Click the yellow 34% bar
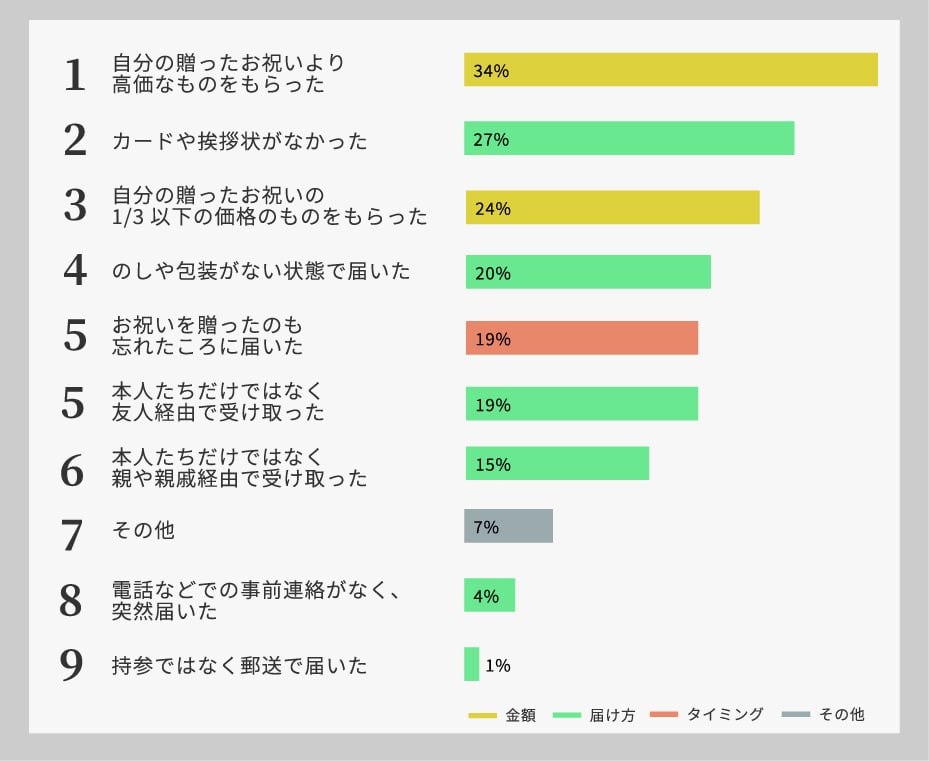The height and width of the screenshot is (761, 929). [x=670, y=70]
